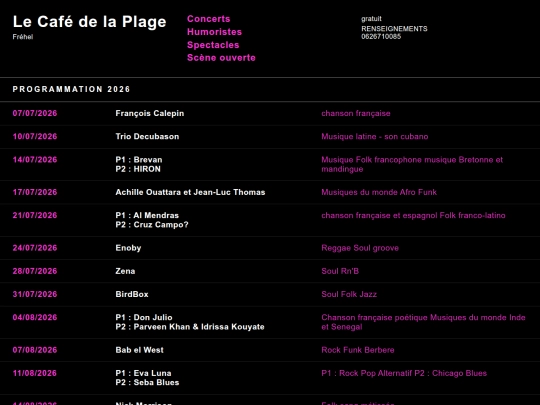Viewport: 540px width, 405px height.
Task: Click genre Soul Folk Jazz
Action: coord(349,294)
